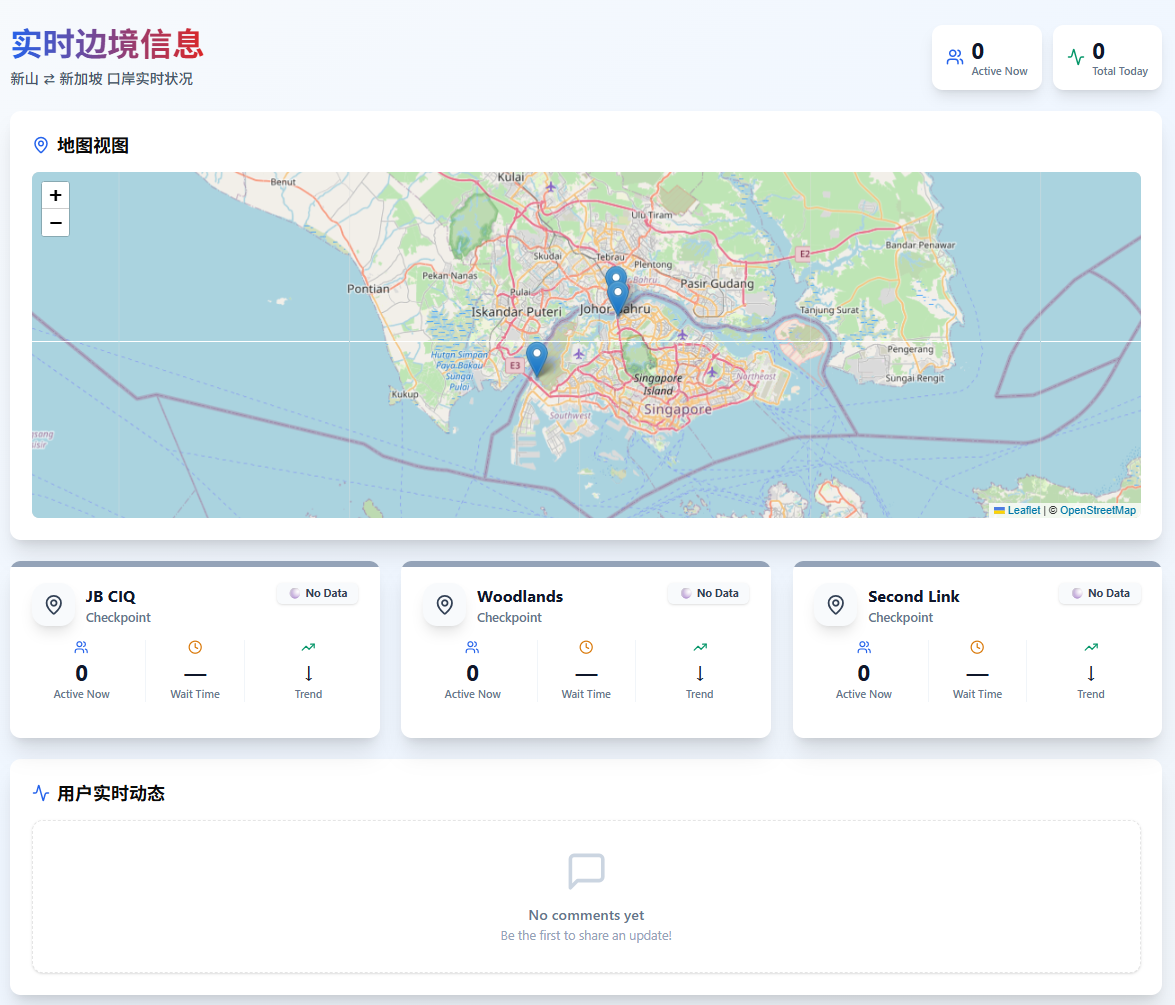Click the Total Today label in the header
The height and width of the screenshot is (1005, 1175).
pyautogui.click(x=1120, y=71)
